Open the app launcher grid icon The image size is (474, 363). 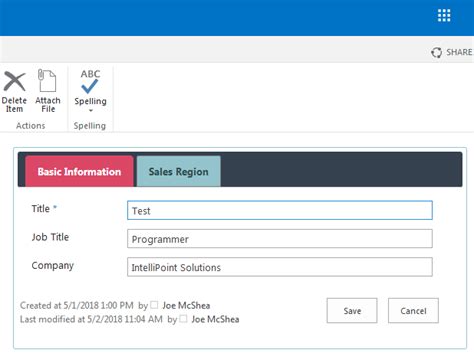[x=444, y=15]
